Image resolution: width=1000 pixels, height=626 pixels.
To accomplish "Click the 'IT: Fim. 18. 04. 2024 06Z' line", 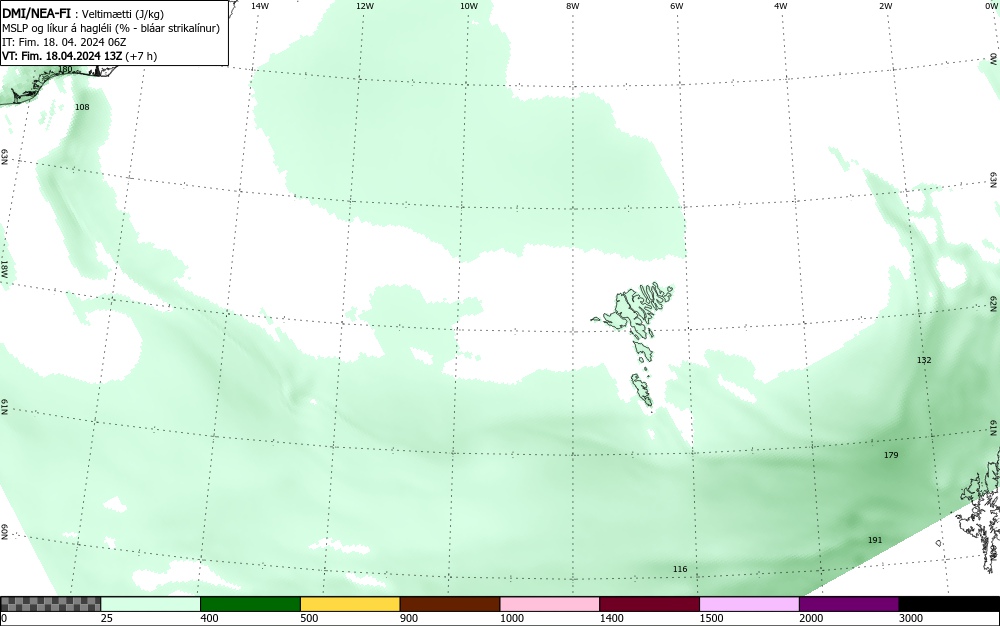I will click(64, 42).
